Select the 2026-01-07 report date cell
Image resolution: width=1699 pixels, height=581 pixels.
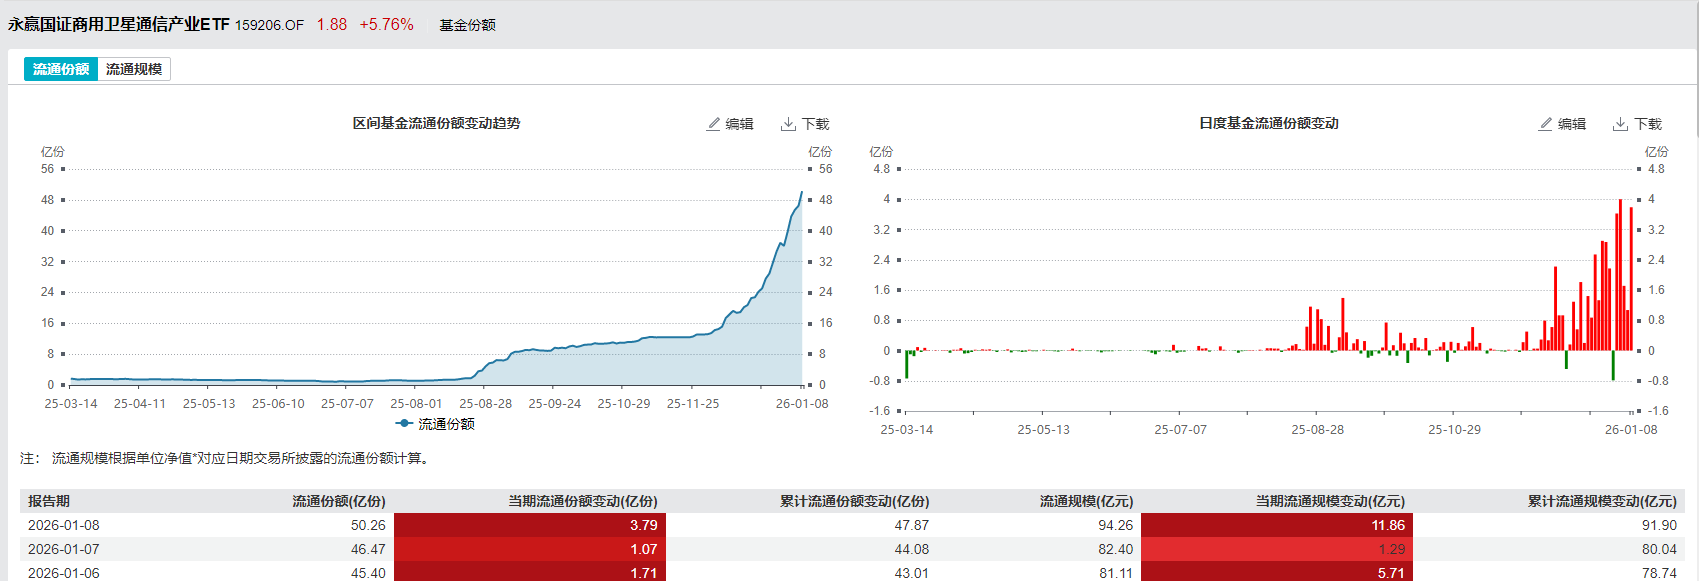pos(64,549)
